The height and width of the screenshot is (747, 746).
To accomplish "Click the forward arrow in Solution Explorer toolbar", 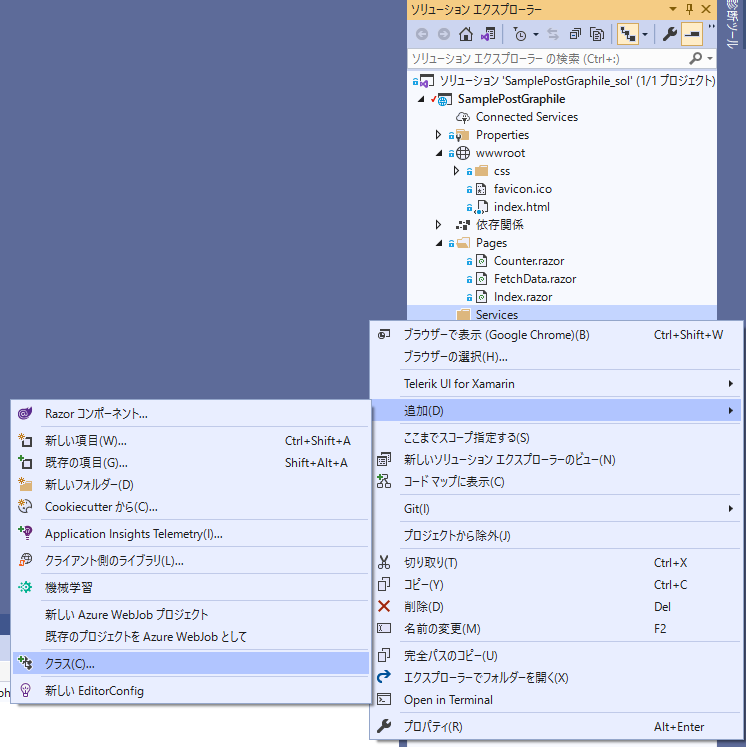I will 444,34.
